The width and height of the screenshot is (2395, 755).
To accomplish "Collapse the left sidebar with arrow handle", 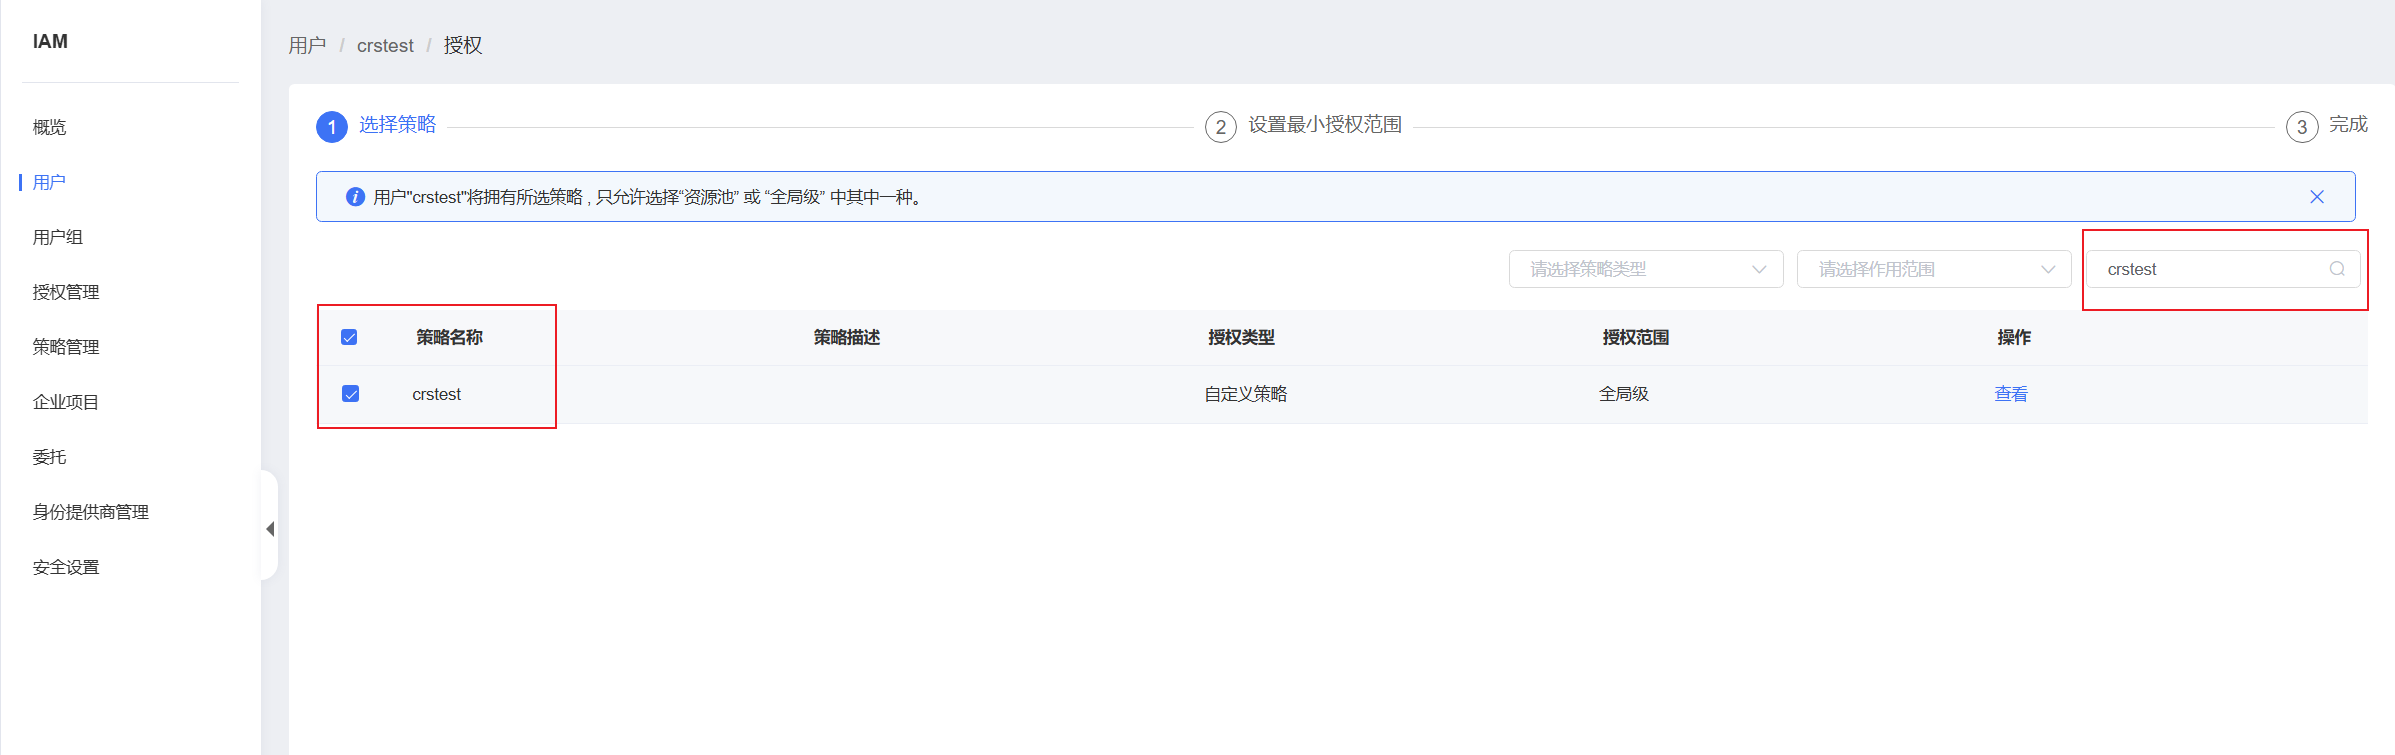I will (x=270, y=529).
